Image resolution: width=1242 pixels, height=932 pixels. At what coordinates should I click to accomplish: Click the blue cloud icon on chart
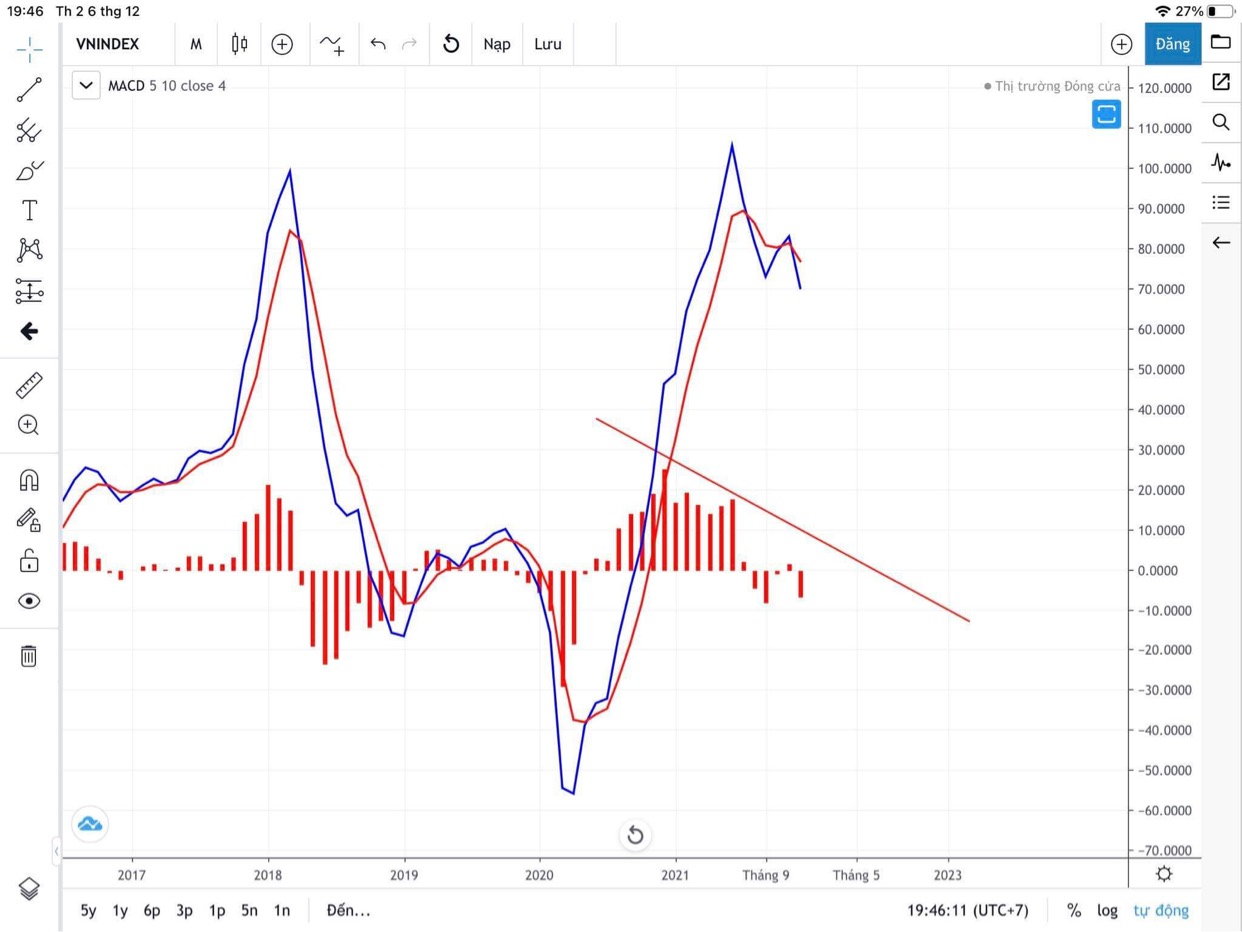click(x=90, y=824)
